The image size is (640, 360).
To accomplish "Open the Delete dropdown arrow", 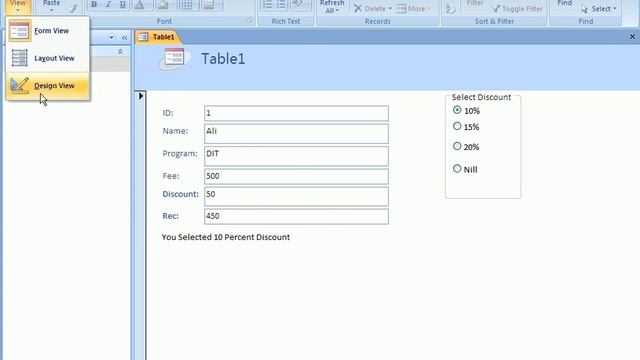I will click(x=390, y=9).
